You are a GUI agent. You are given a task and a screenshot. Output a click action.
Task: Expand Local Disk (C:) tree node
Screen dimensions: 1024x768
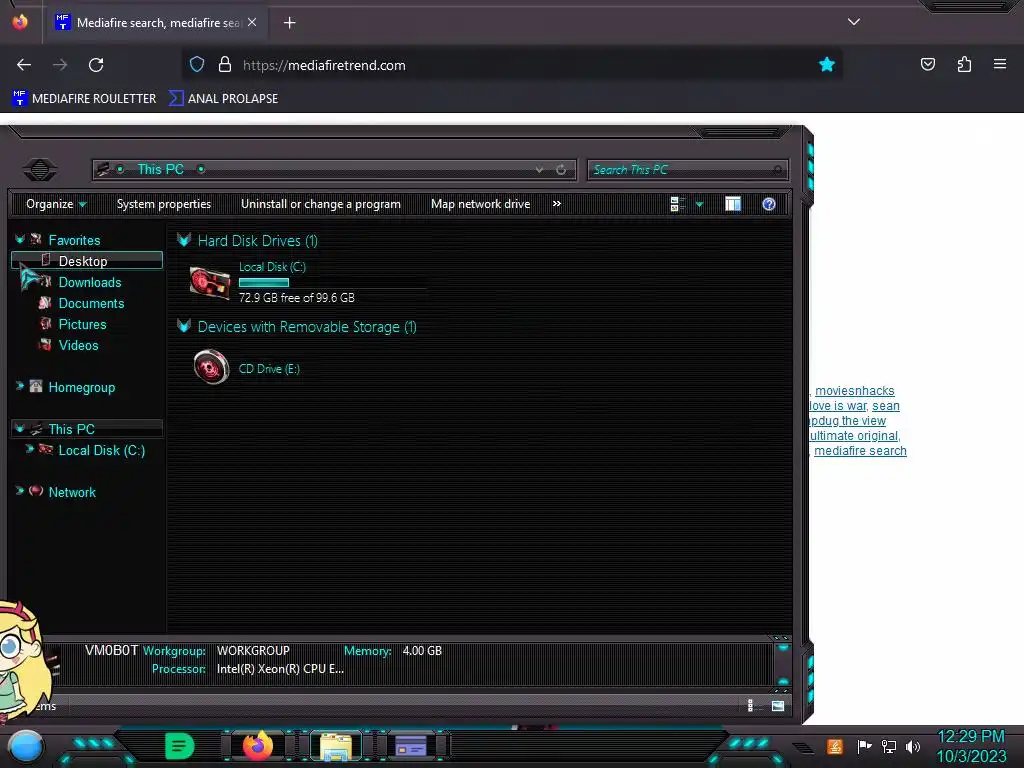(29, 449)
